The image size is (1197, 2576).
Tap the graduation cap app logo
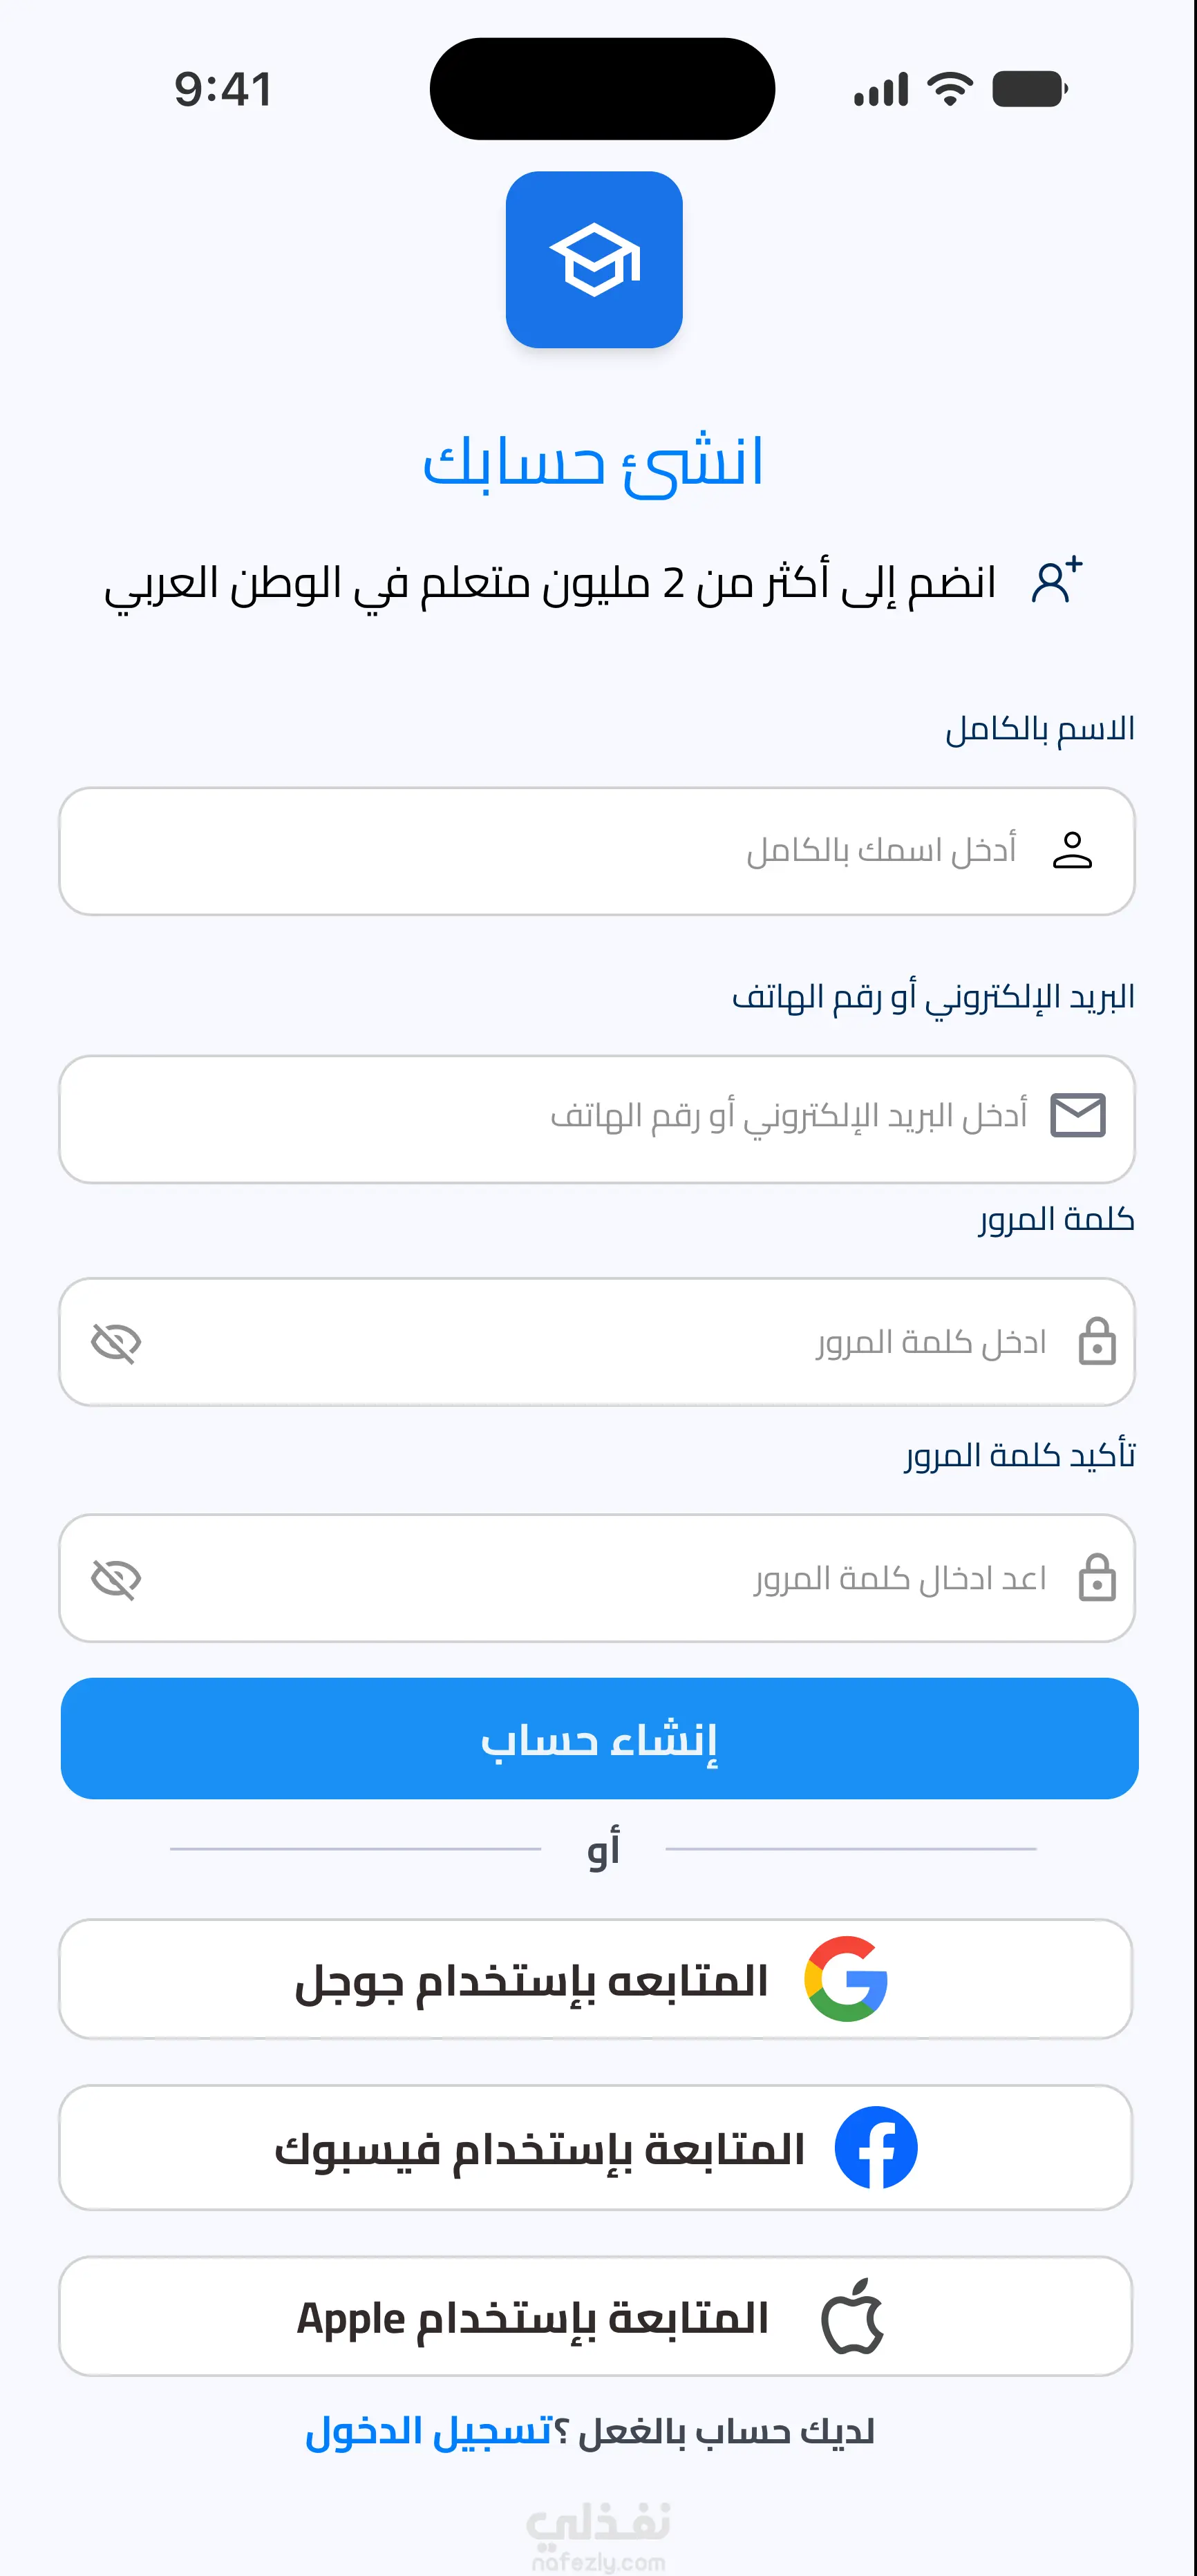click(x=594, y=260)
